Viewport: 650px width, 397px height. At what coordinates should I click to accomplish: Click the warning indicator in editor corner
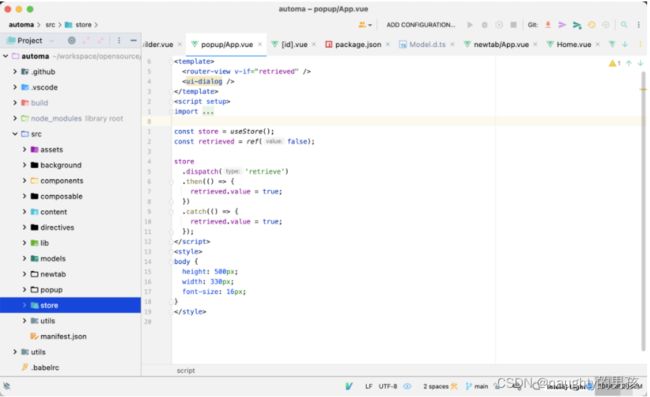[614, 63]
